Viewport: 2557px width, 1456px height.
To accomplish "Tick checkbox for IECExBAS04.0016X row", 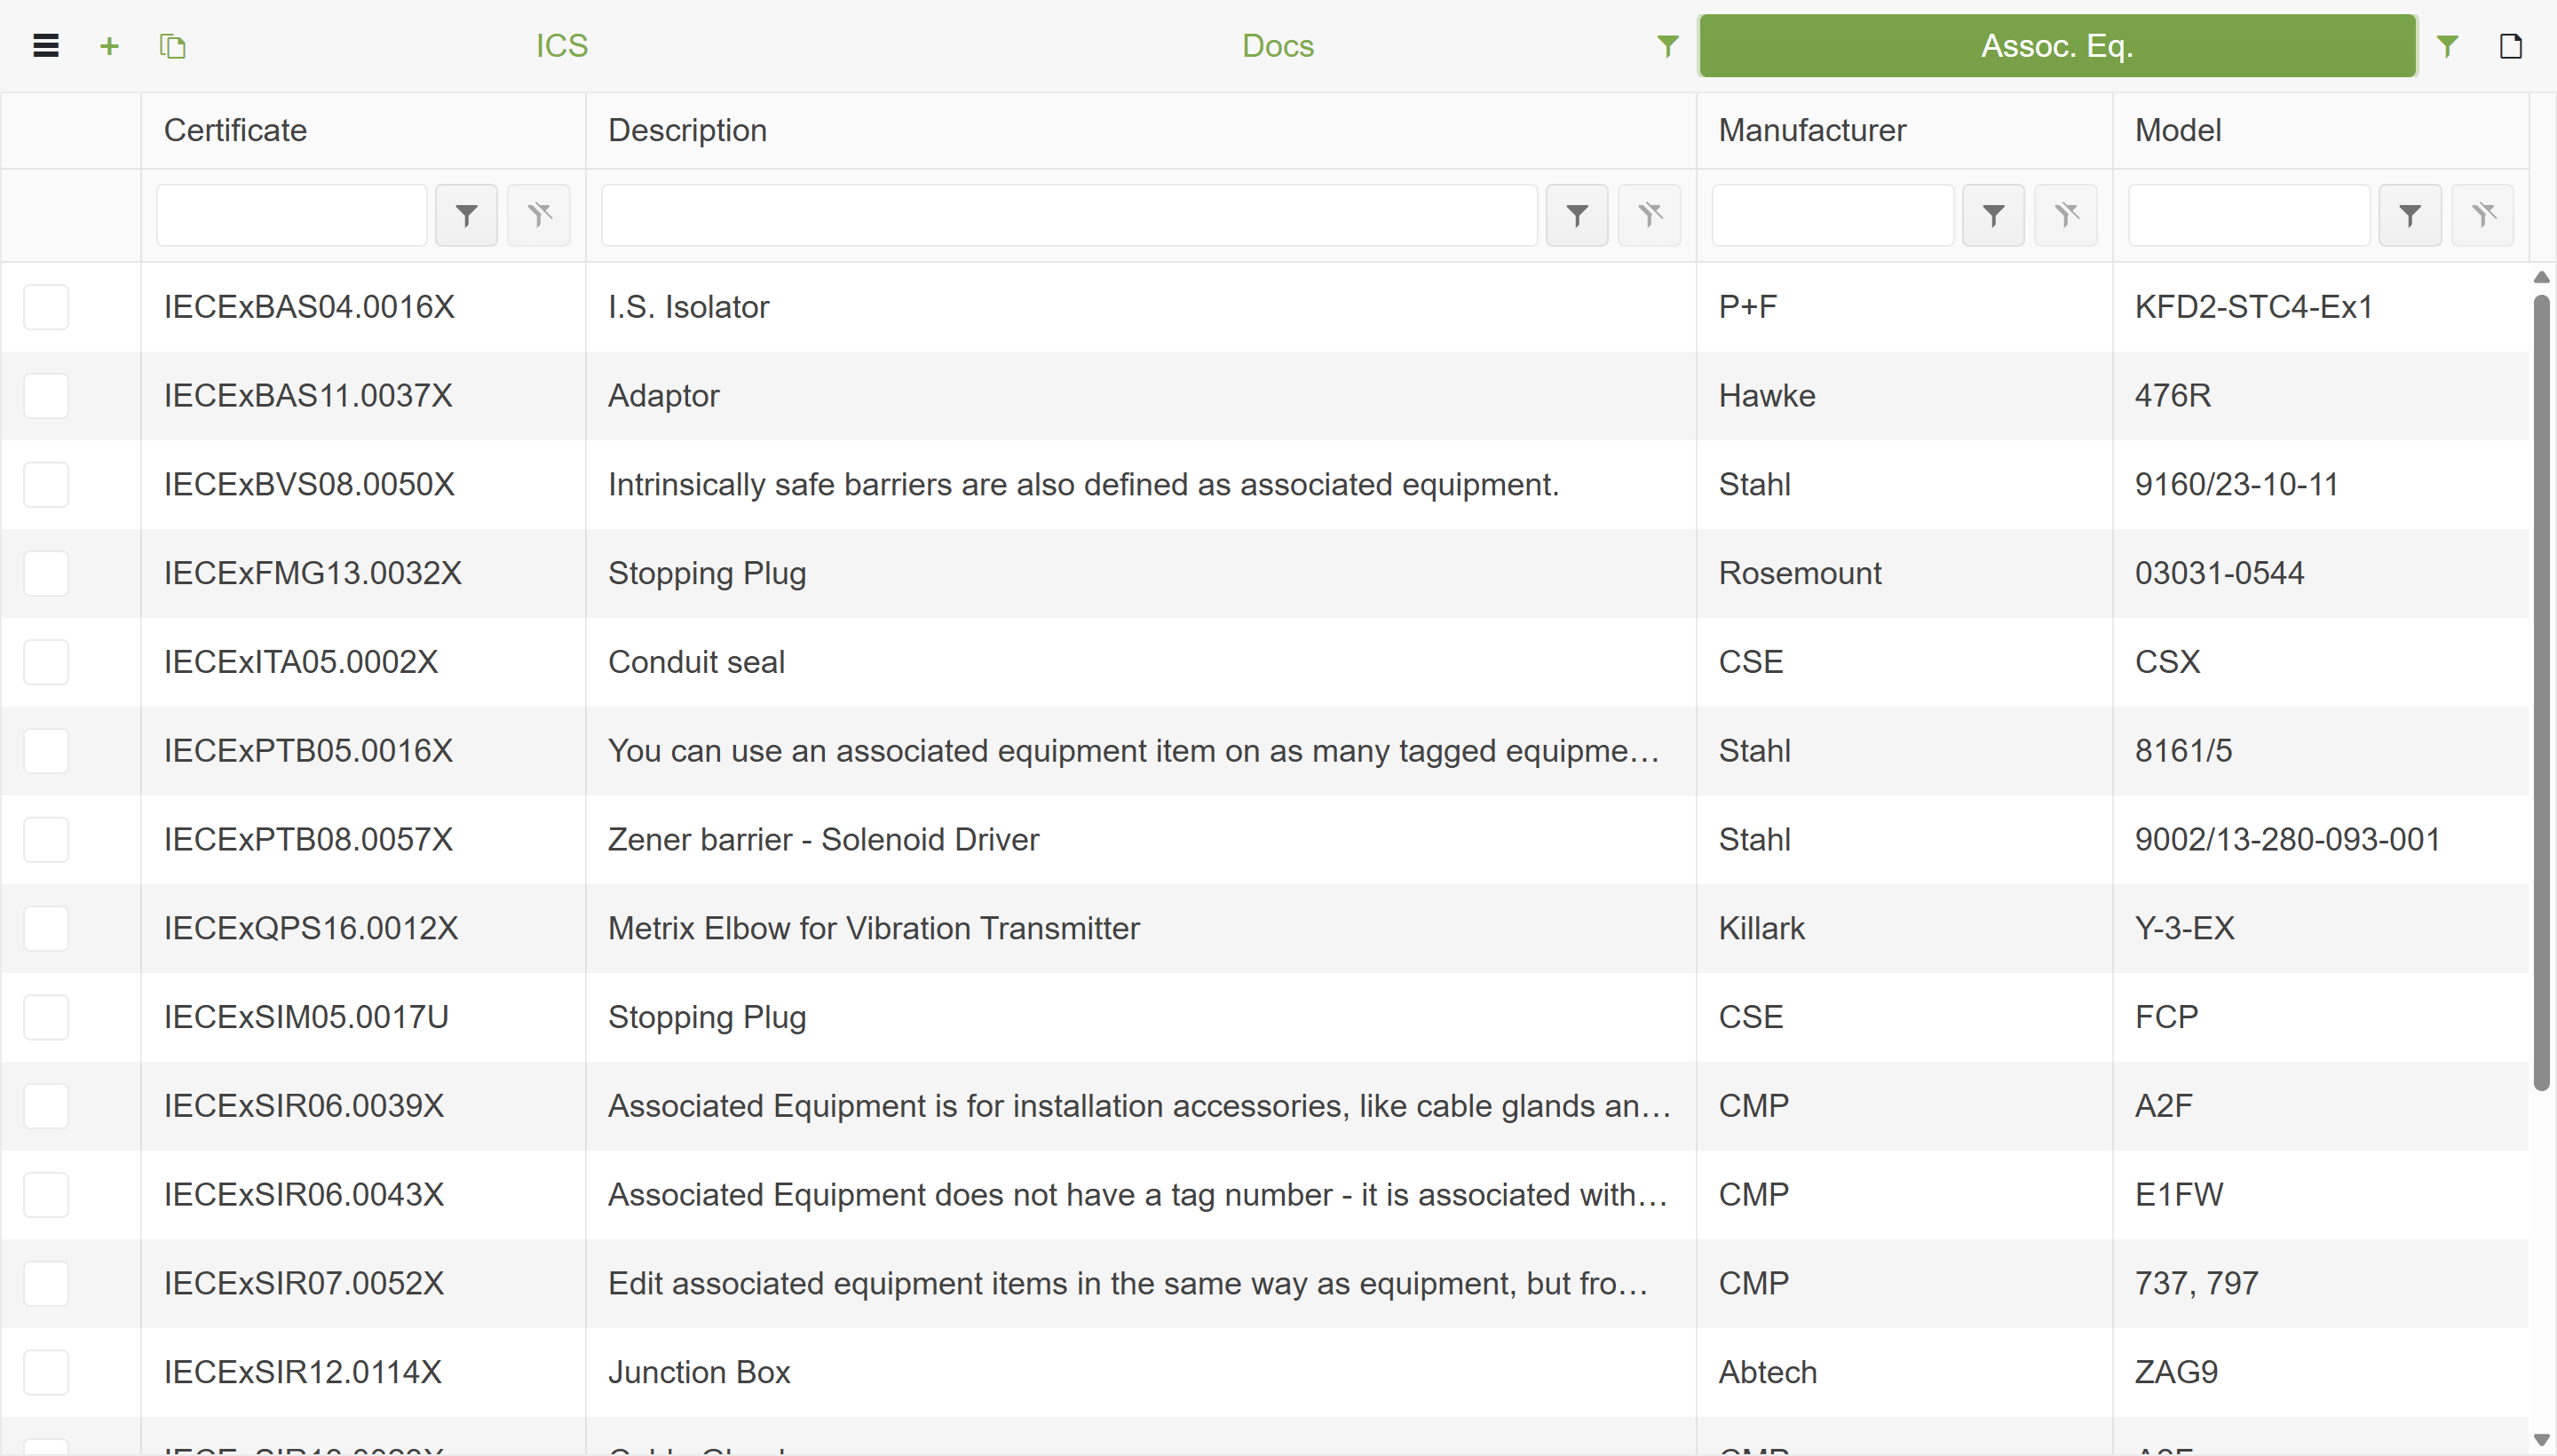I will pyautogui.click(x=46, y=307).
